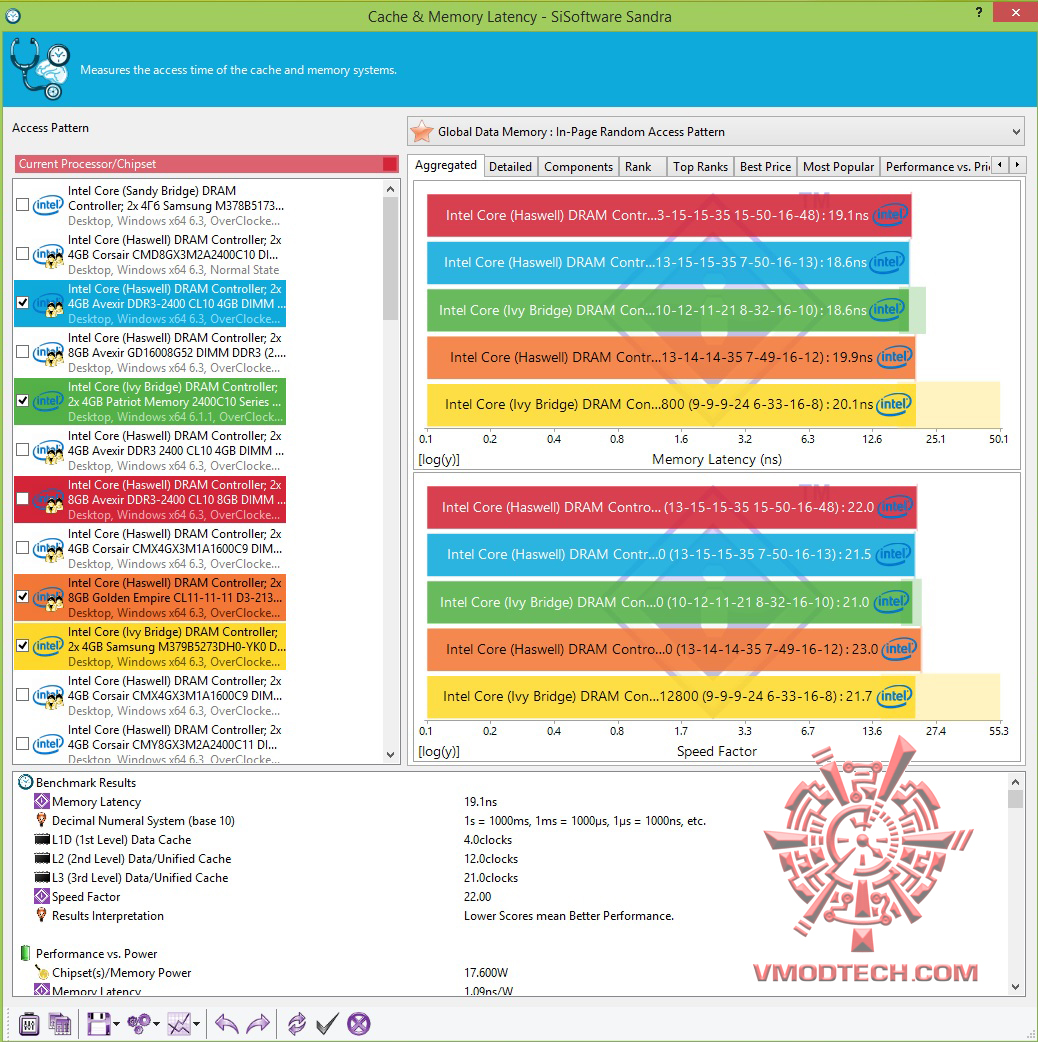Click the help question mark in title bar
The image size is (1038, 1042).
coord(979,13)
